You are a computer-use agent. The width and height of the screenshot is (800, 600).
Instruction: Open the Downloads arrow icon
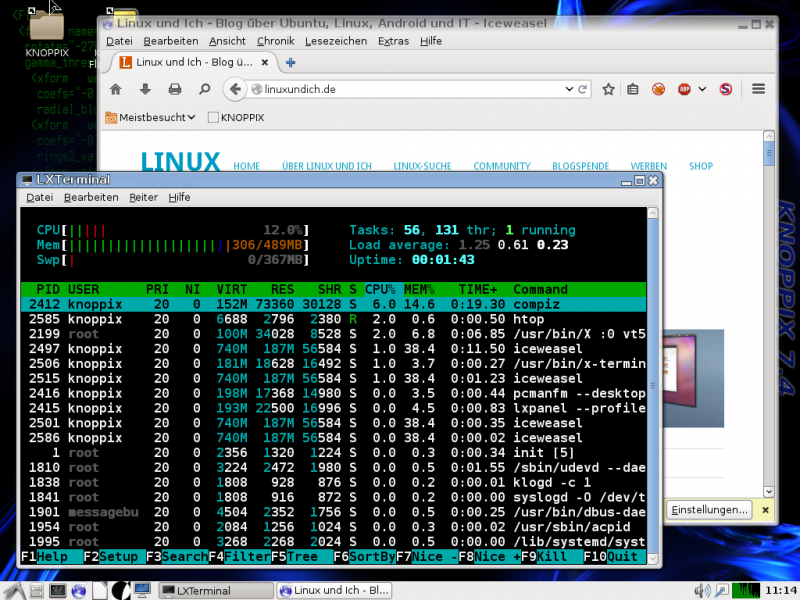[145, 89]
